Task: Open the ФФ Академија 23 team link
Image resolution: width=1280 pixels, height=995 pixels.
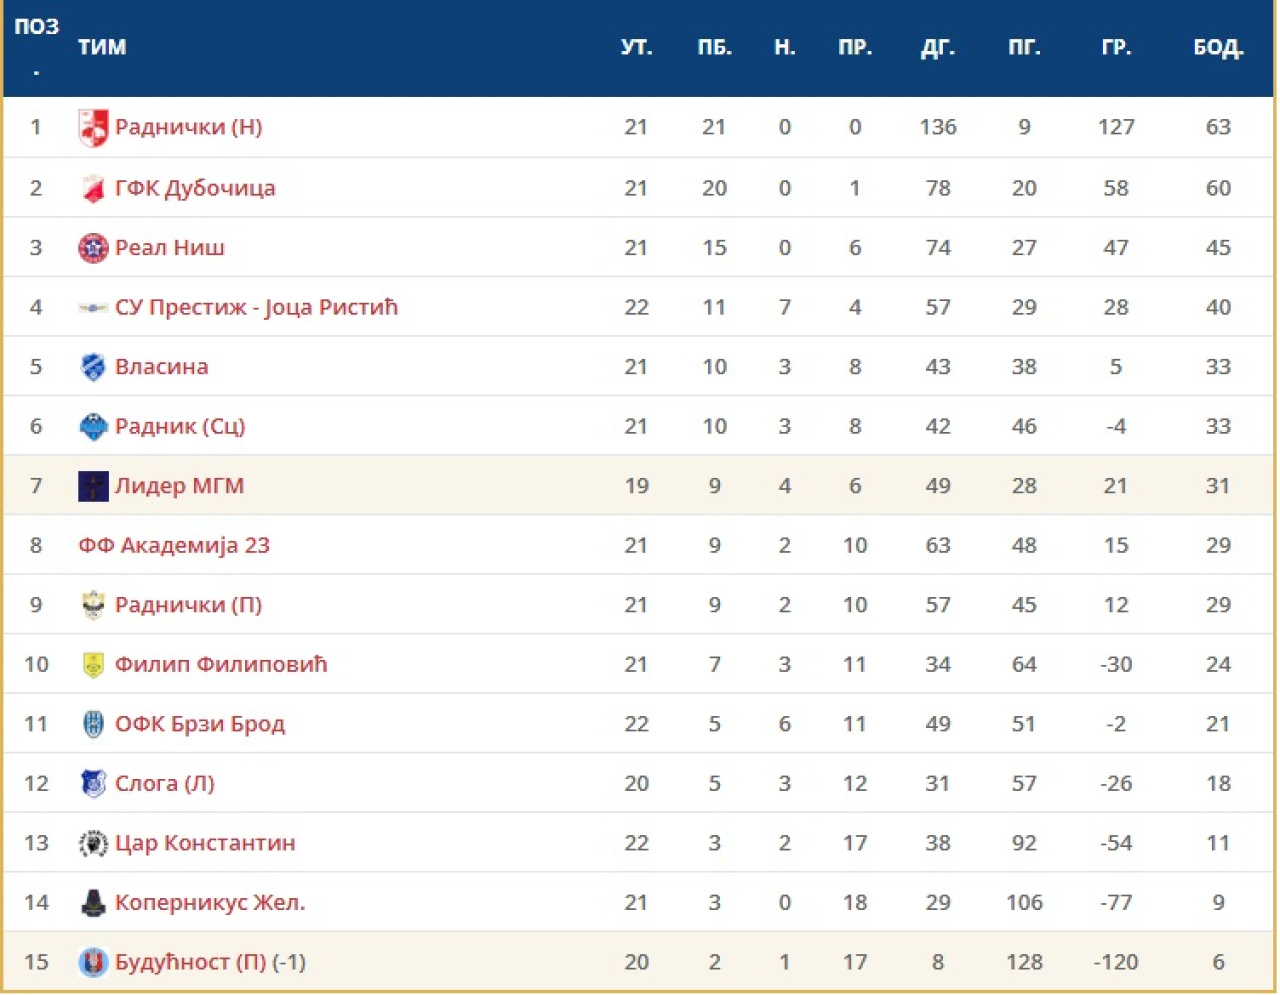Action: [174, 546]
